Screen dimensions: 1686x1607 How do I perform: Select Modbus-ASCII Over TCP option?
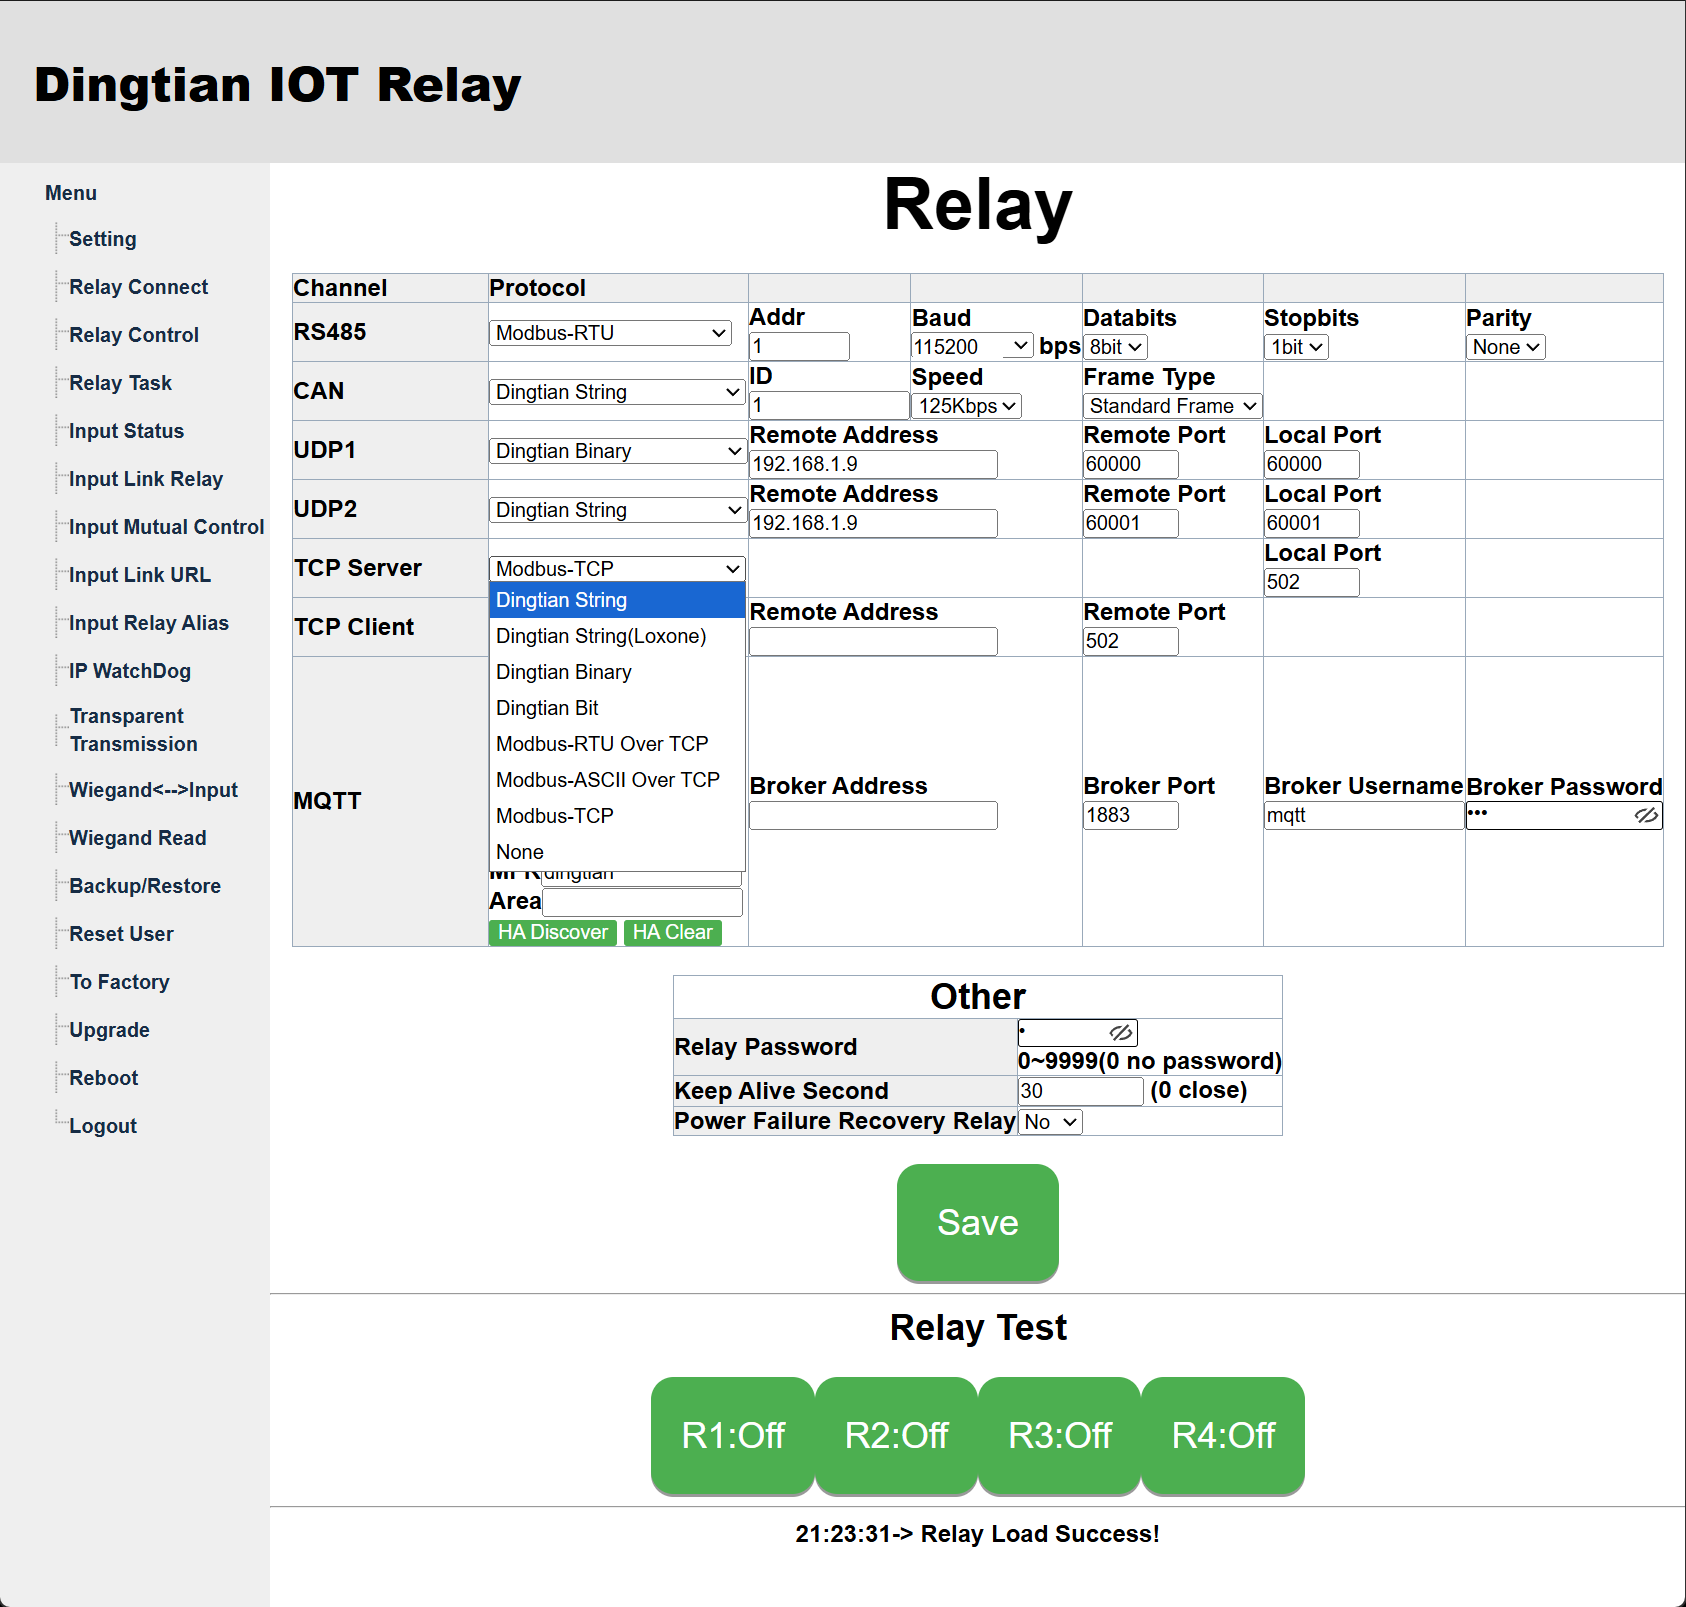(x=617, y=780)
